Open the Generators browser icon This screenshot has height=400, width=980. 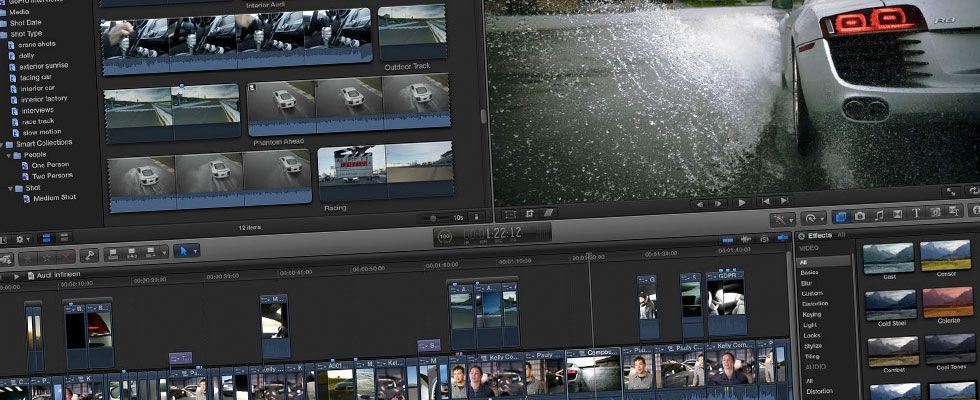[x=935, y=212]
